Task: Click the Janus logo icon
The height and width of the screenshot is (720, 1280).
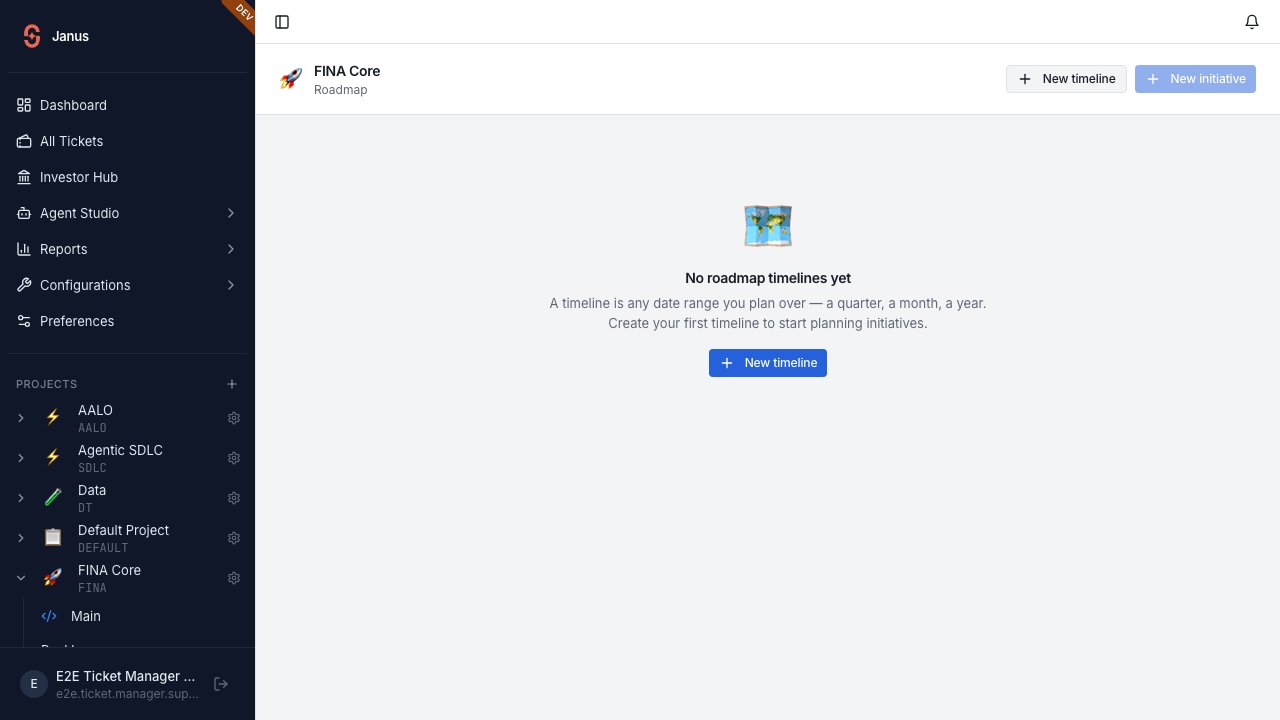Action: (x=32, y=36)
